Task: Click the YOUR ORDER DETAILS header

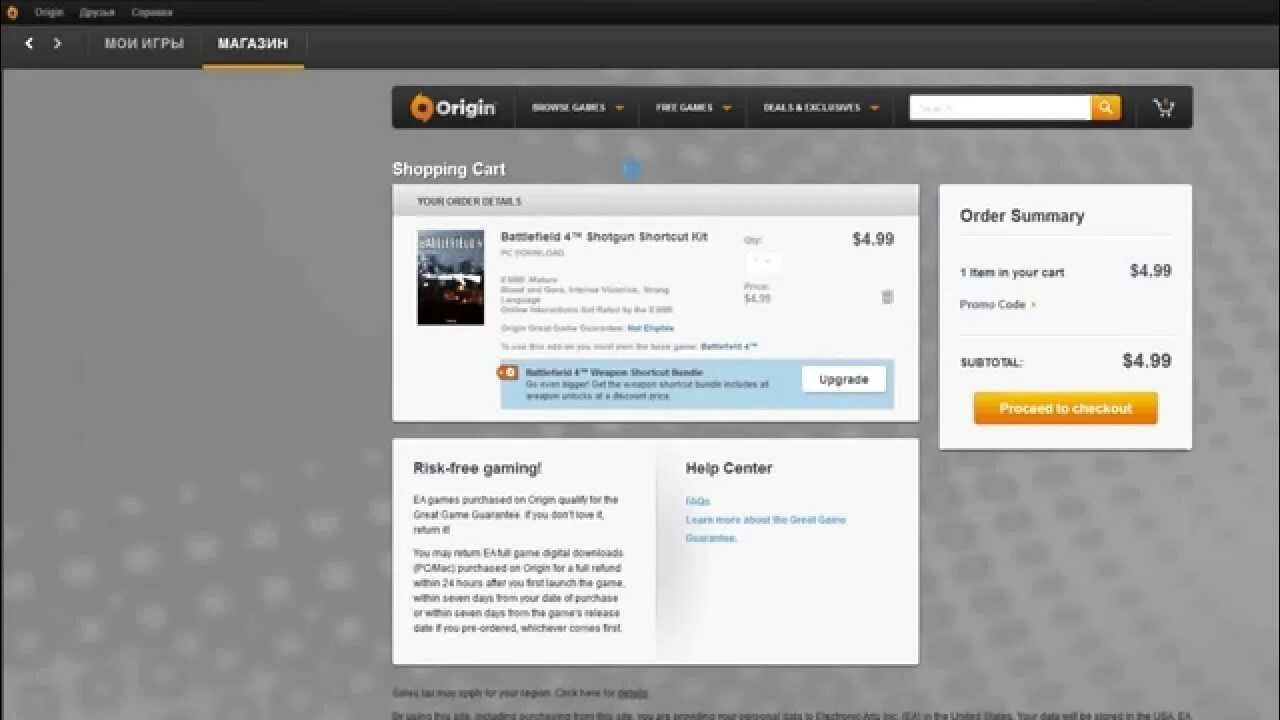Action: [468, 201]
